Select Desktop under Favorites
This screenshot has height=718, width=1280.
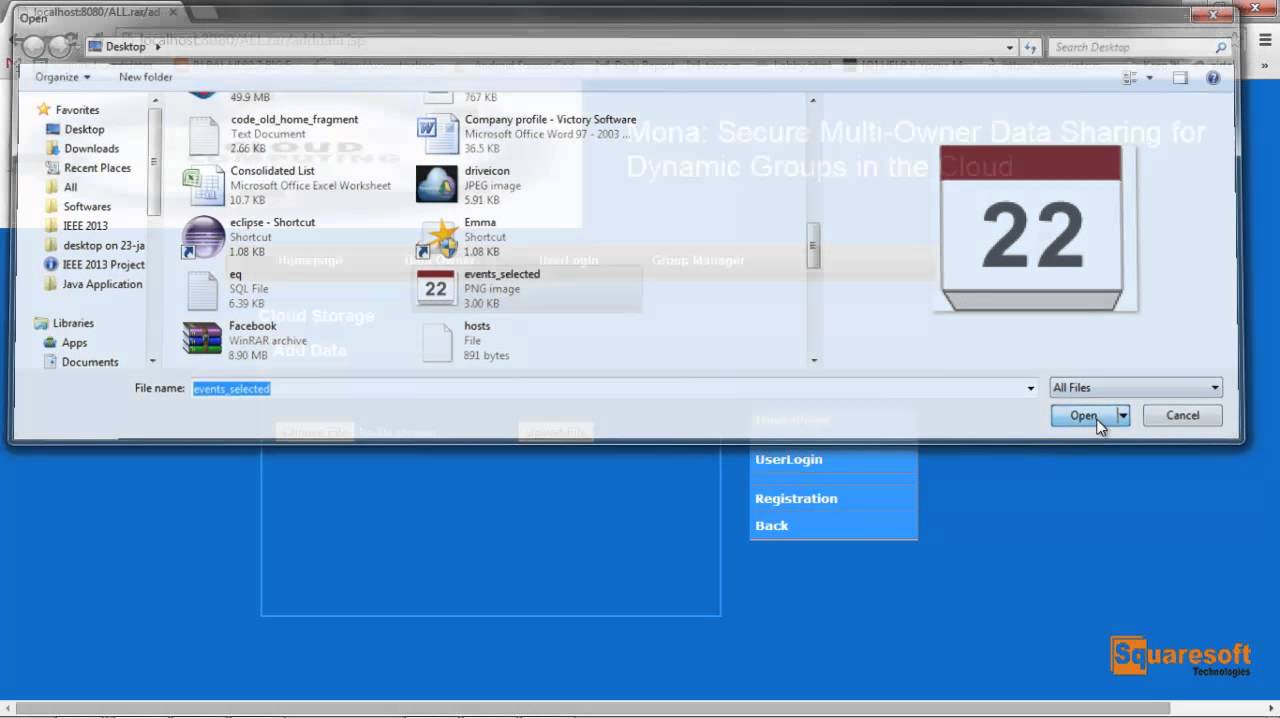[x=84, y=129]
